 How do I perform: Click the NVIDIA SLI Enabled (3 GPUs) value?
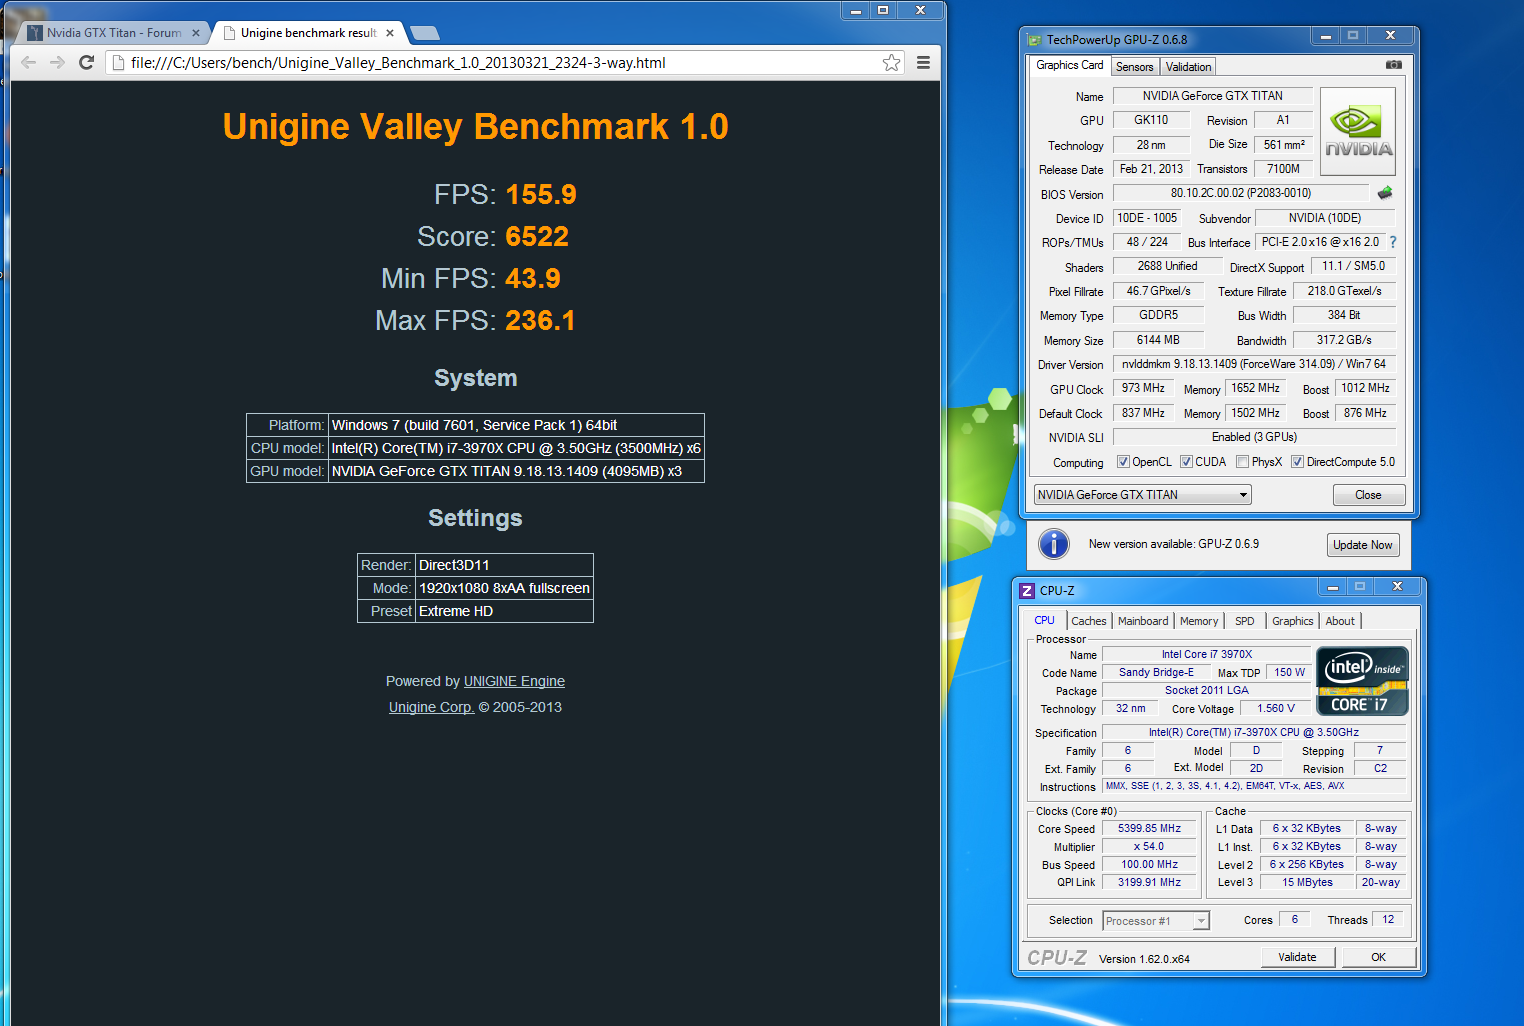coord(1254,437)
